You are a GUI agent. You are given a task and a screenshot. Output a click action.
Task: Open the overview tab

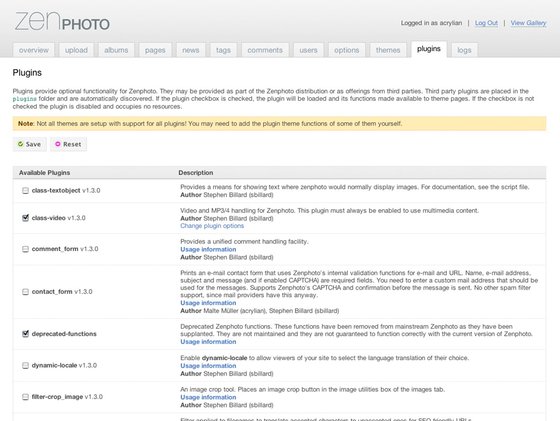pyautogui.click(x=34, y=50)
